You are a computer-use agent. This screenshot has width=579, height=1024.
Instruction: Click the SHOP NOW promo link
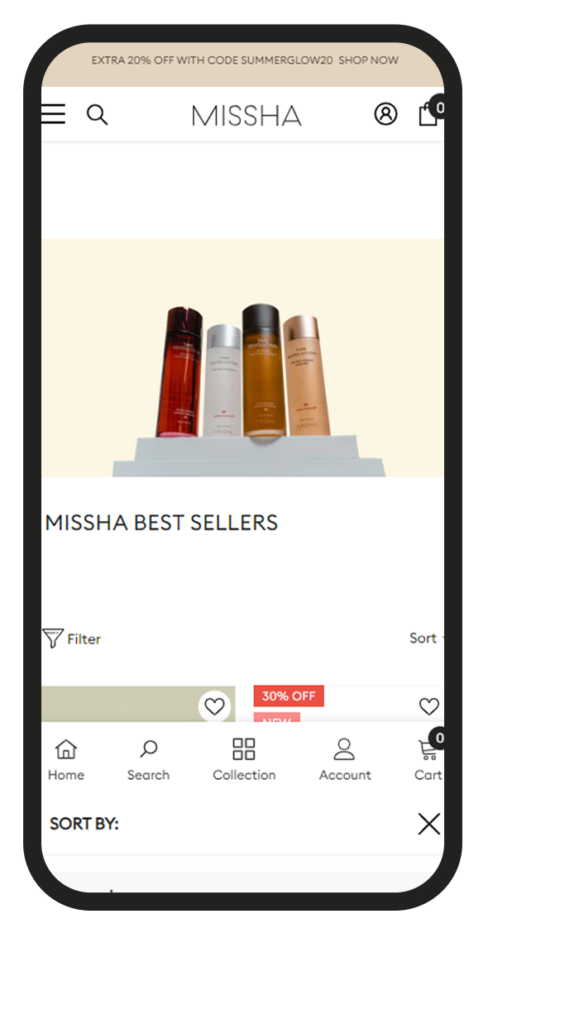click(x=368, y=60)
